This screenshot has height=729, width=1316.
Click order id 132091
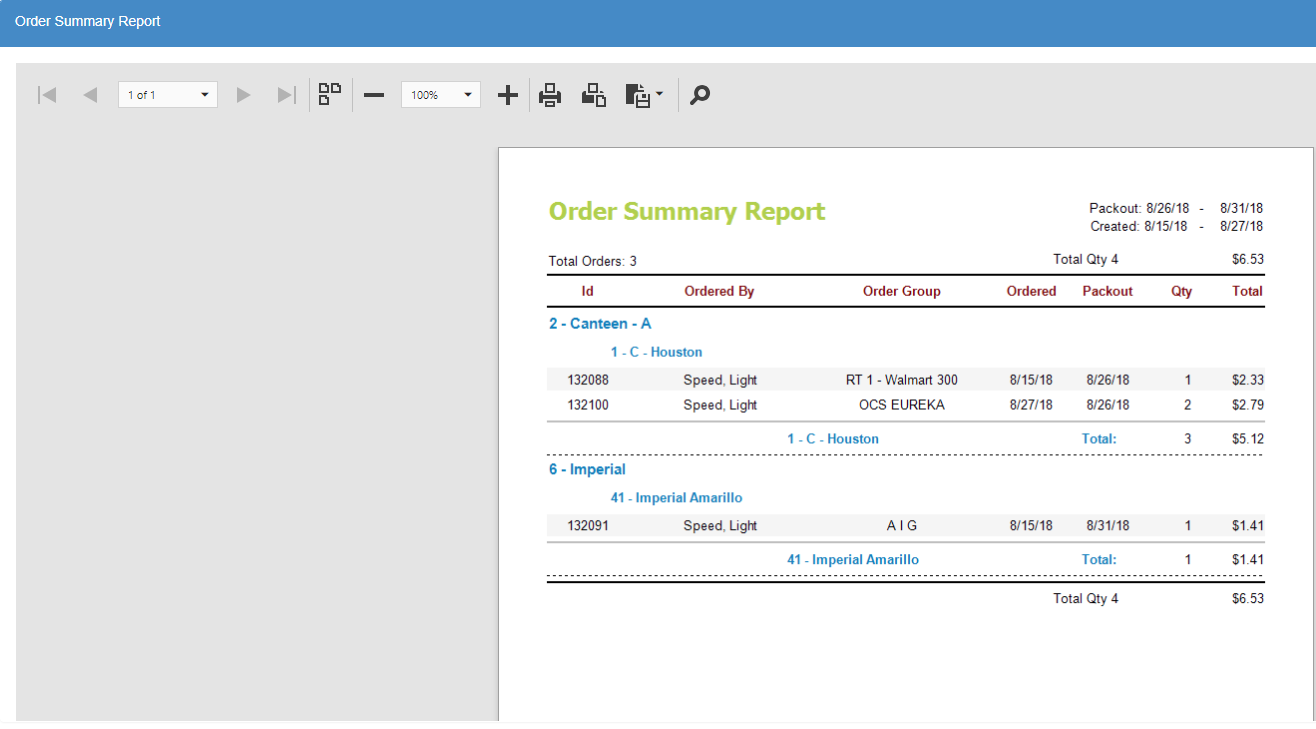[588, 526]
